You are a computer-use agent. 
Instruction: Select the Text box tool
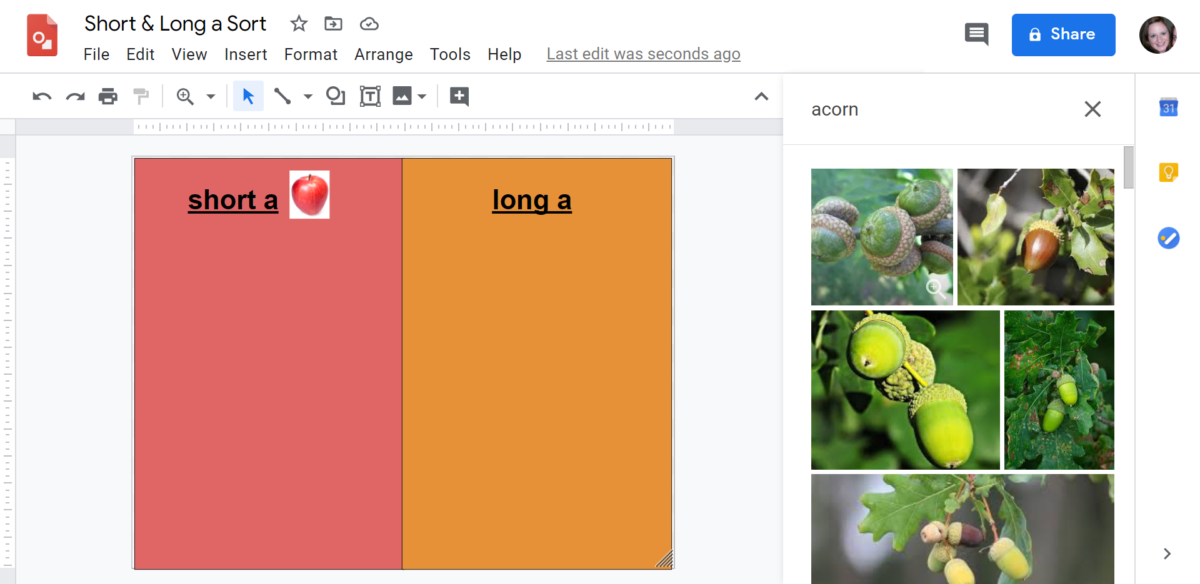370,96
